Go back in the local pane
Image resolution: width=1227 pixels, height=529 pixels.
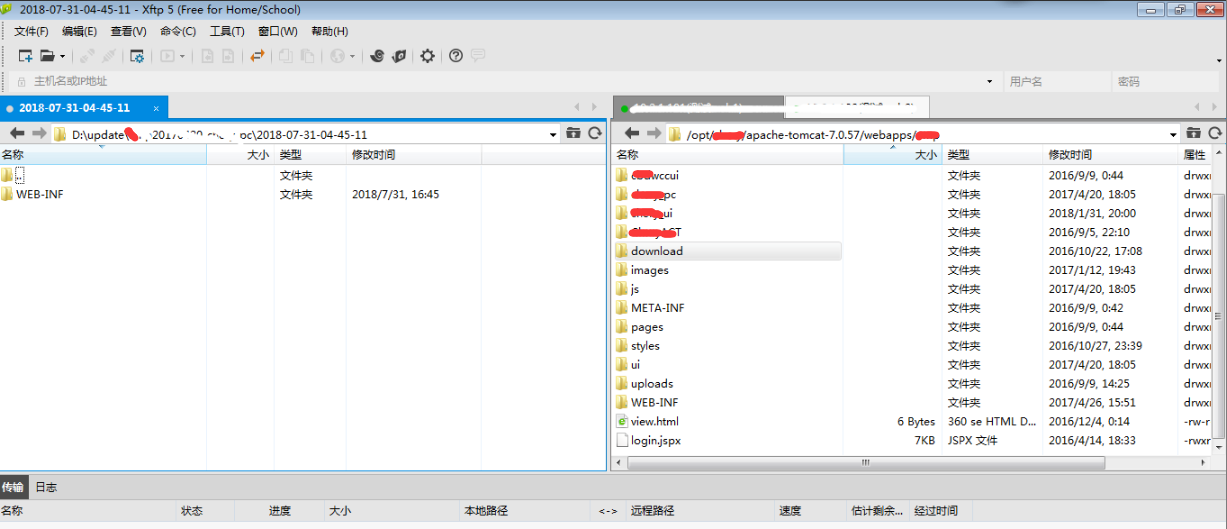click(17, 133)
